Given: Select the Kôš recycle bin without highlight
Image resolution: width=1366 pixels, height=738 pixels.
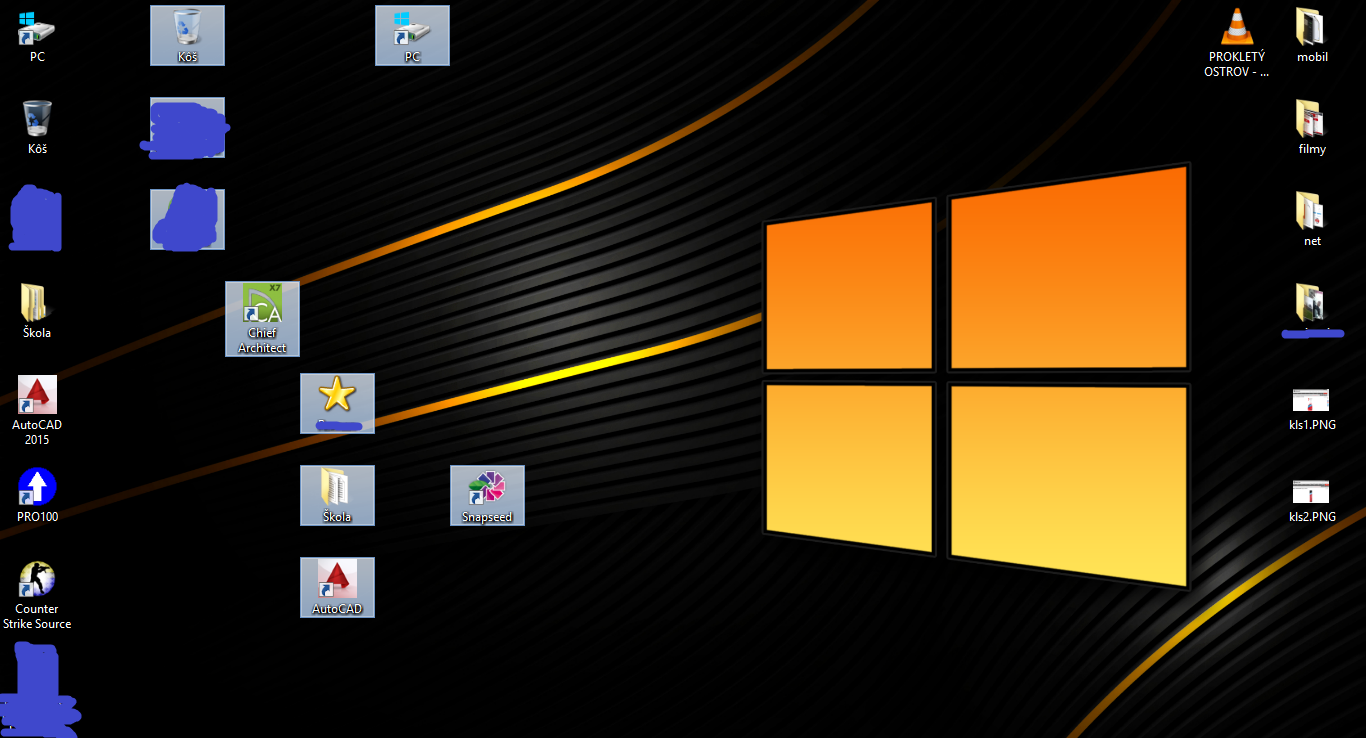Looking at the screenshot, I should pos(37,128).
